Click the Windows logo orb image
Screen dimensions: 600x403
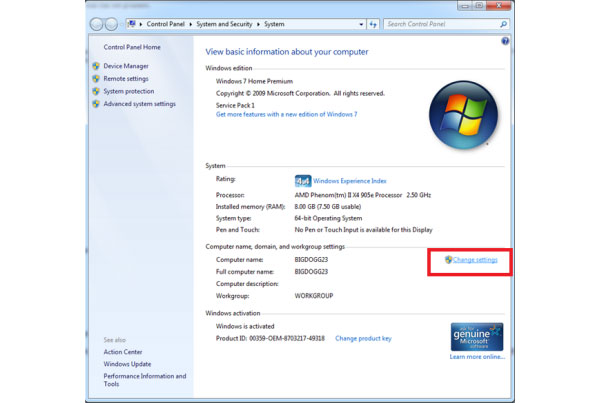coord(463,115)
